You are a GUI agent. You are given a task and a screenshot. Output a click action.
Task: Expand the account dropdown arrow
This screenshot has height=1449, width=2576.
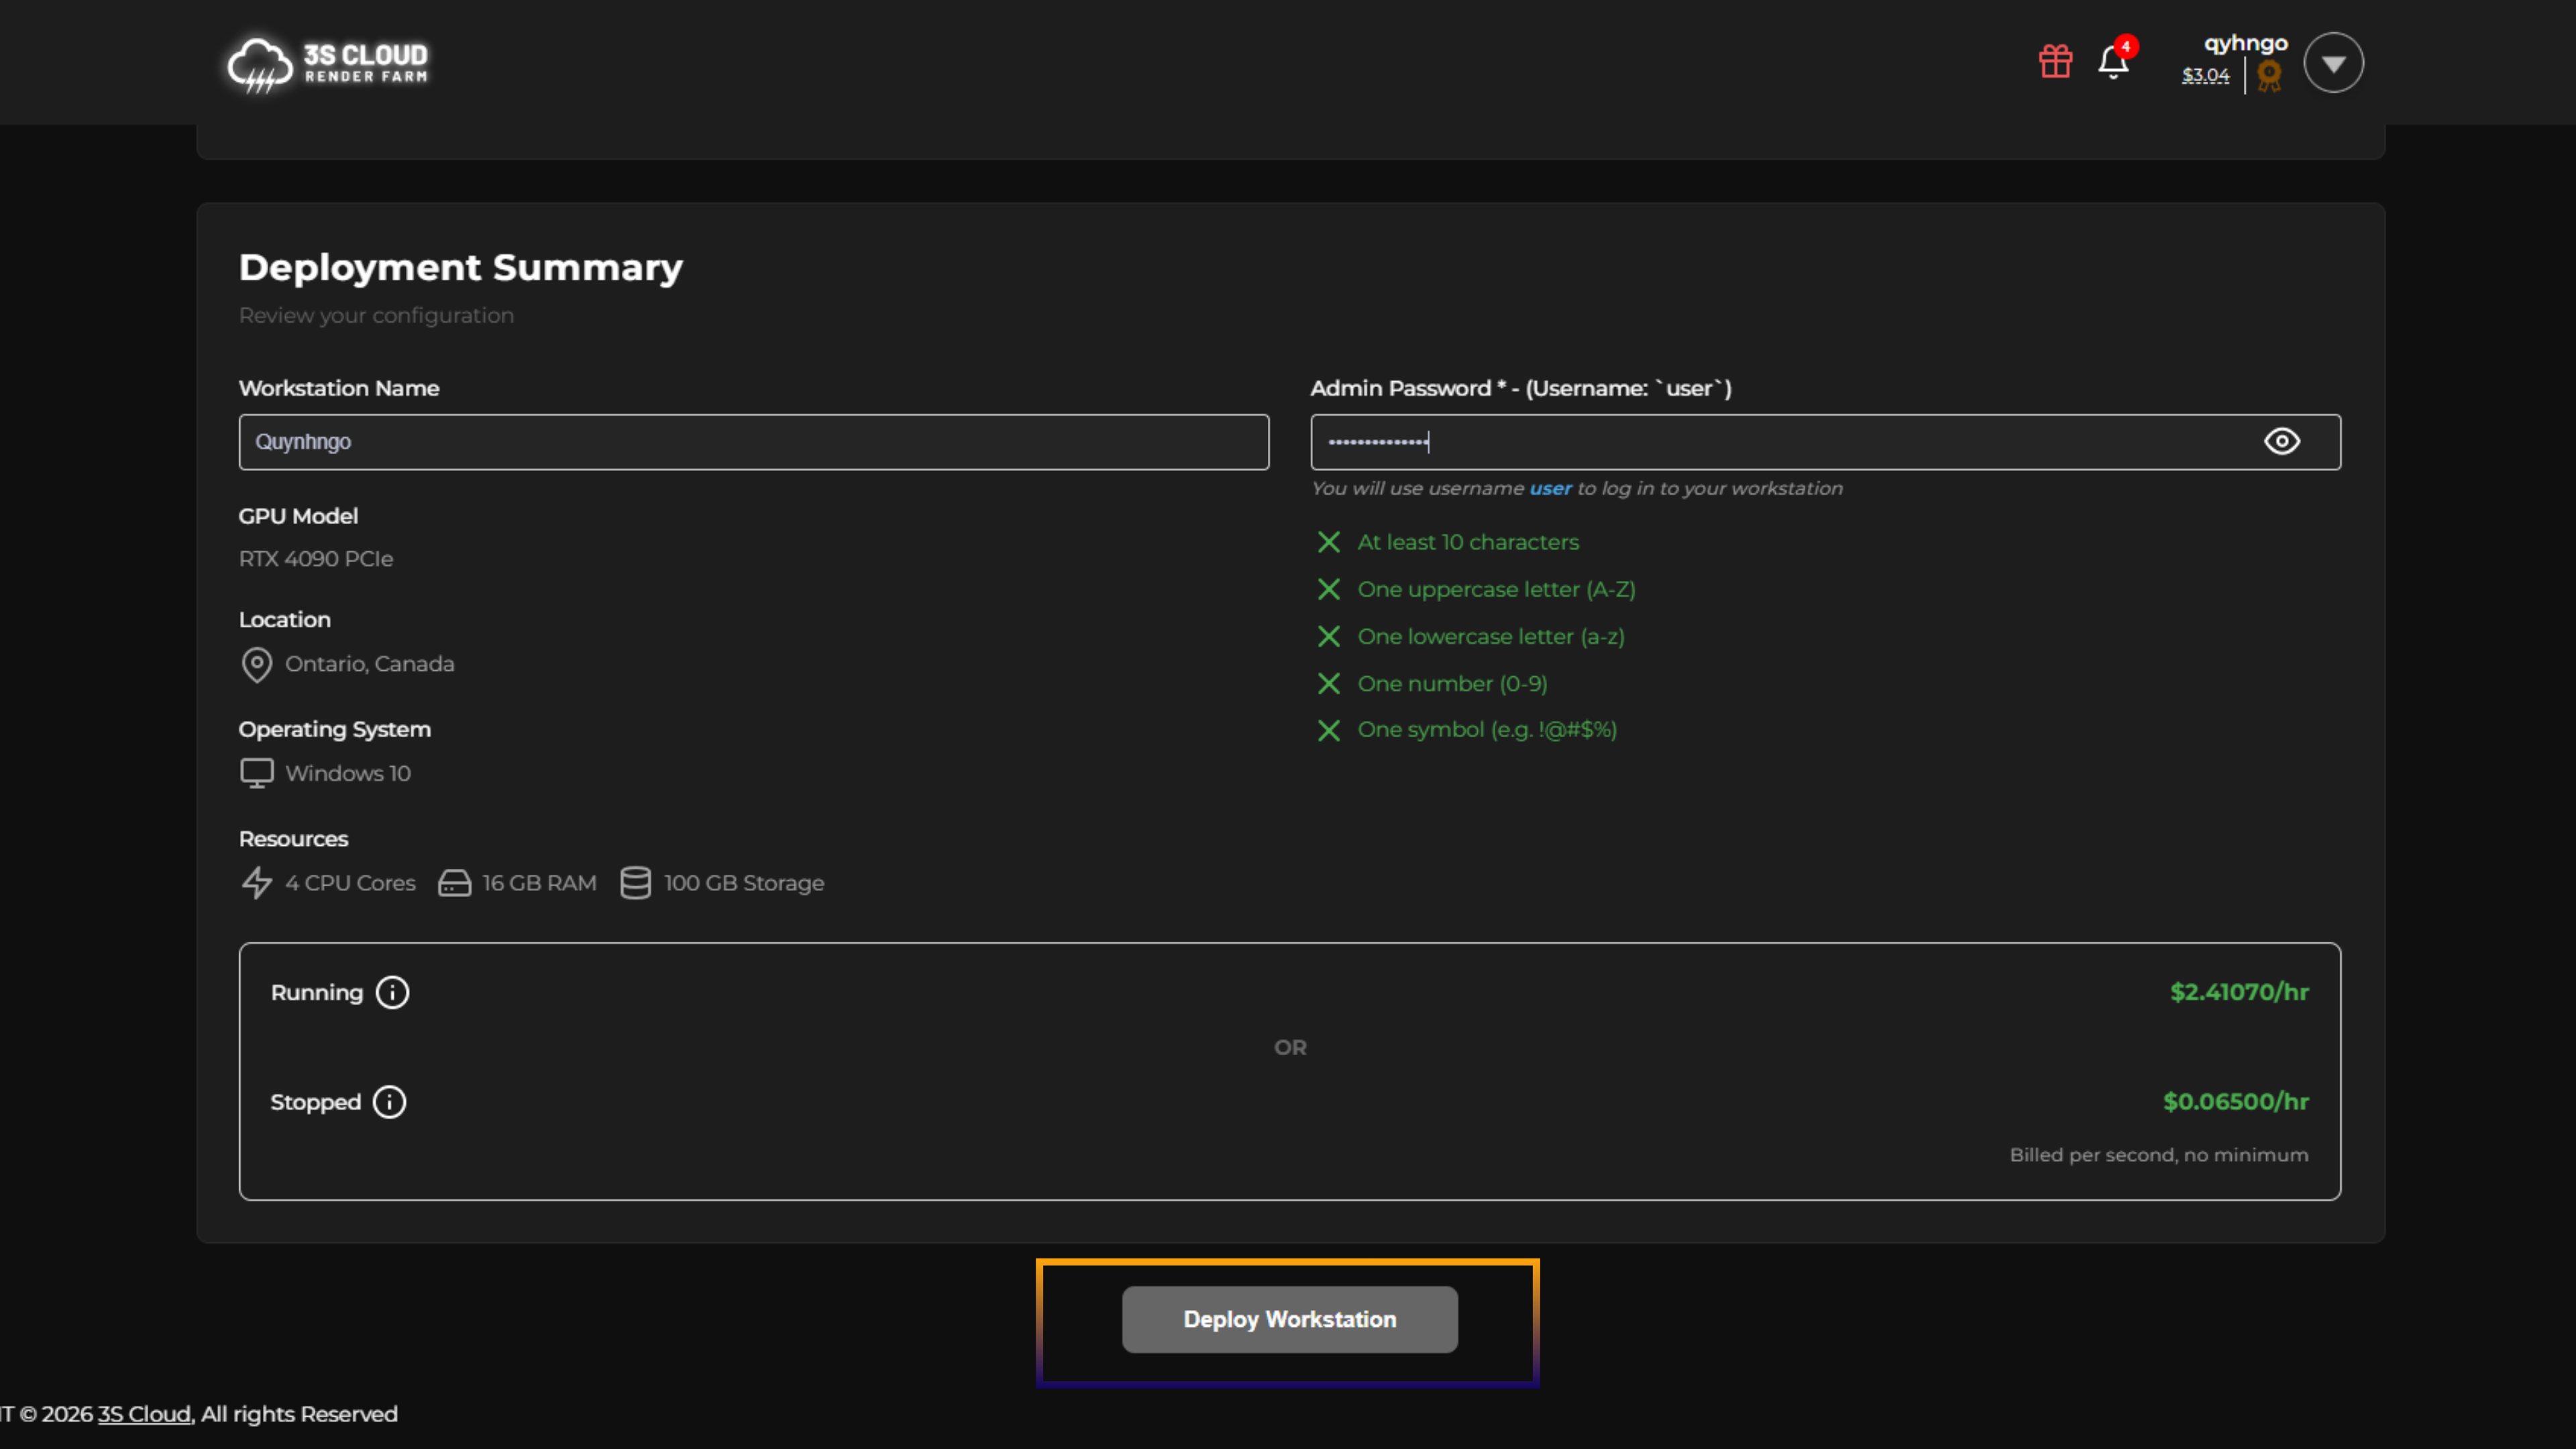[x=2333, y=64]
